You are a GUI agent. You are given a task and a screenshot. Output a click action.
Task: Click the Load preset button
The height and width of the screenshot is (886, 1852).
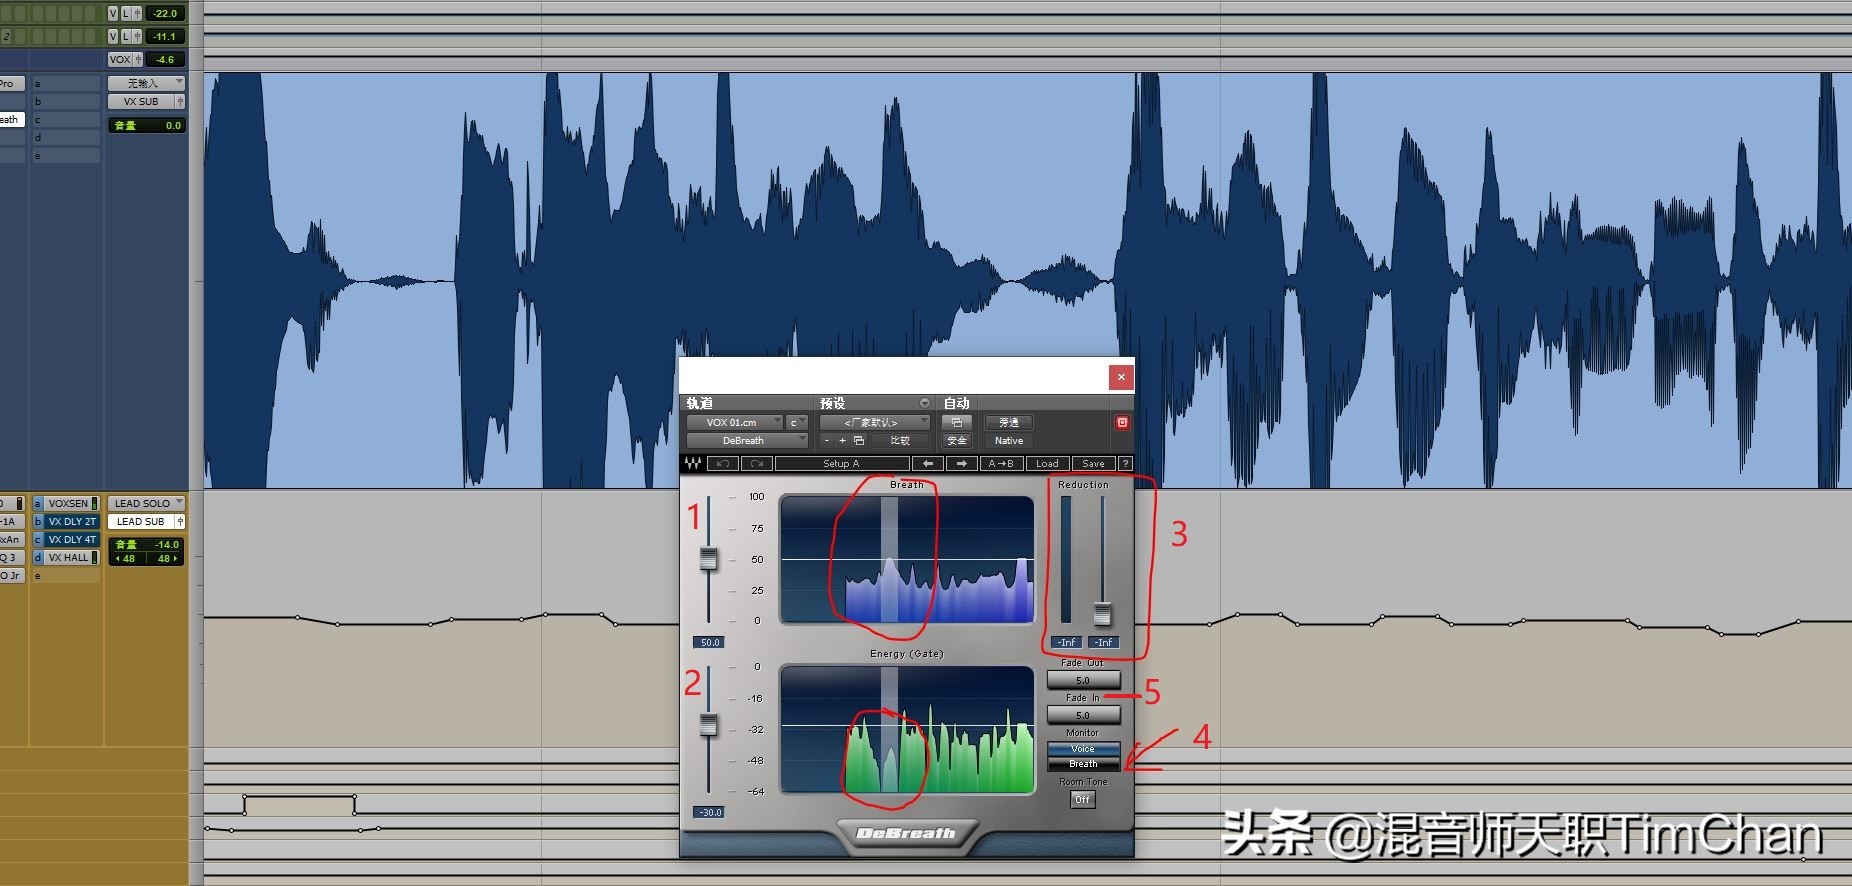tap(1047, 464)
